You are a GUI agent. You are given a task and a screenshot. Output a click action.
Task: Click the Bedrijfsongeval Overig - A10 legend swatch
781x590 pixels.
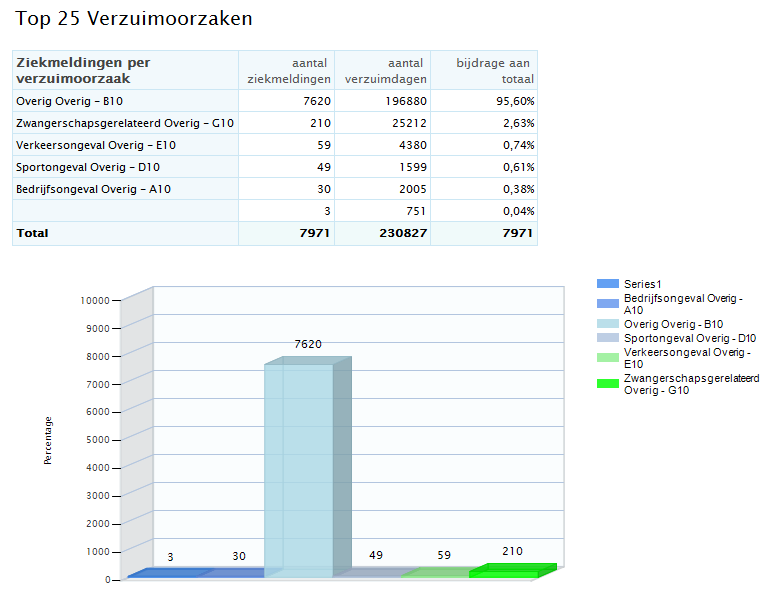click(x=607, y=304)
